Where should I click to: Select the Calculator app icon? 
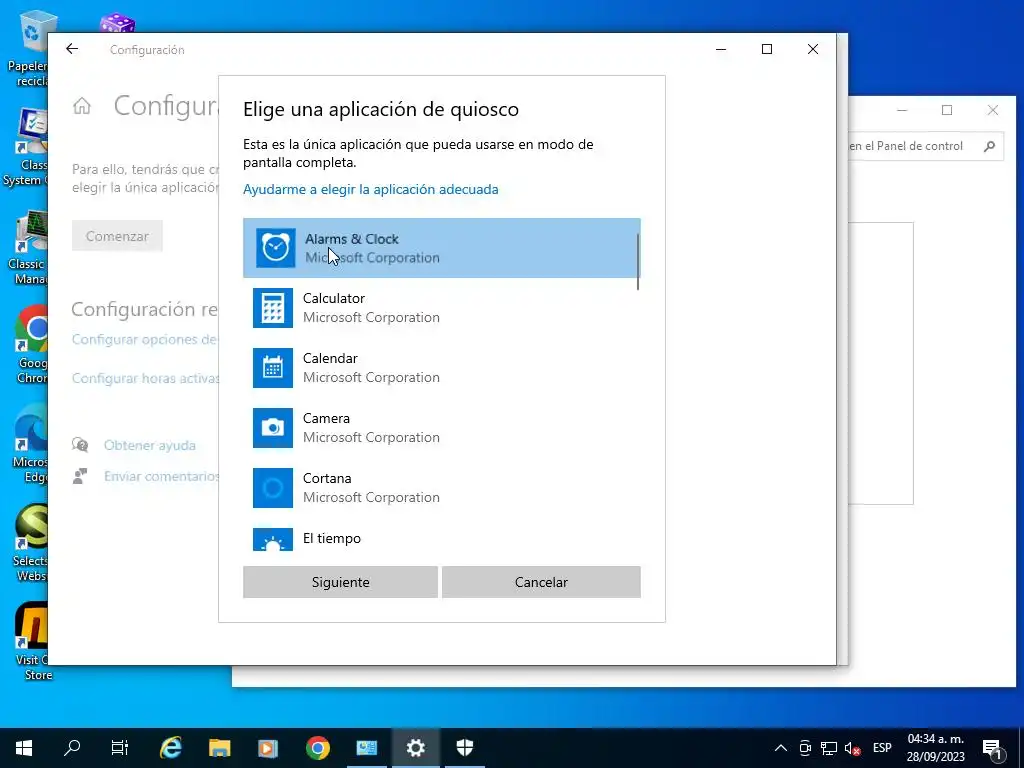point(272,308)
